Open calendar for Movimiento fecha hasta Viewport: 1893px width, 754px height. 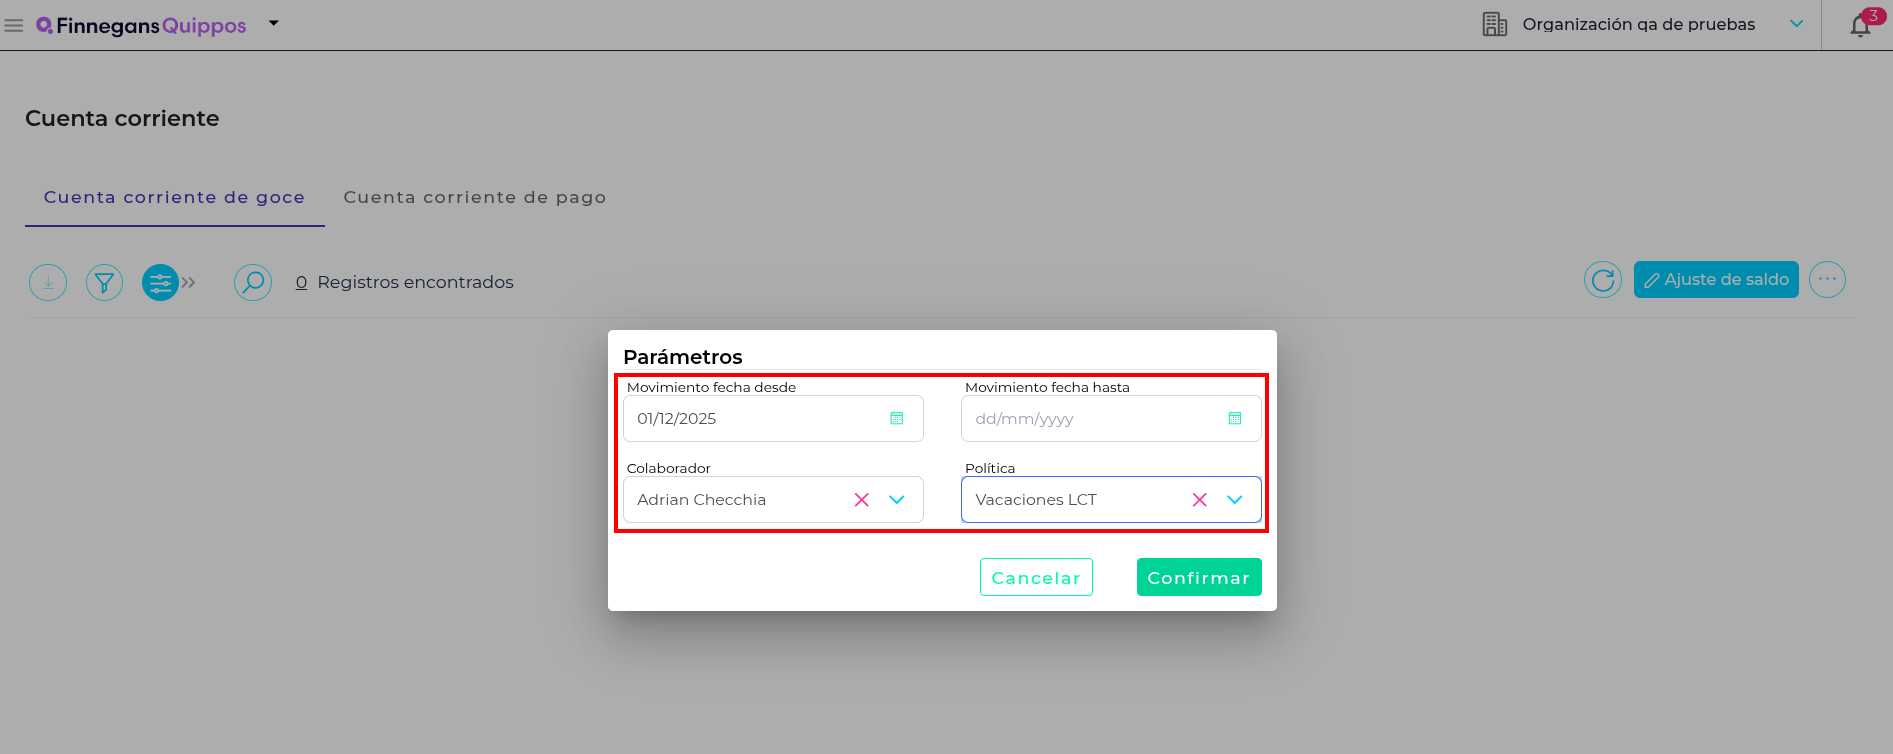click(1235, 419)
